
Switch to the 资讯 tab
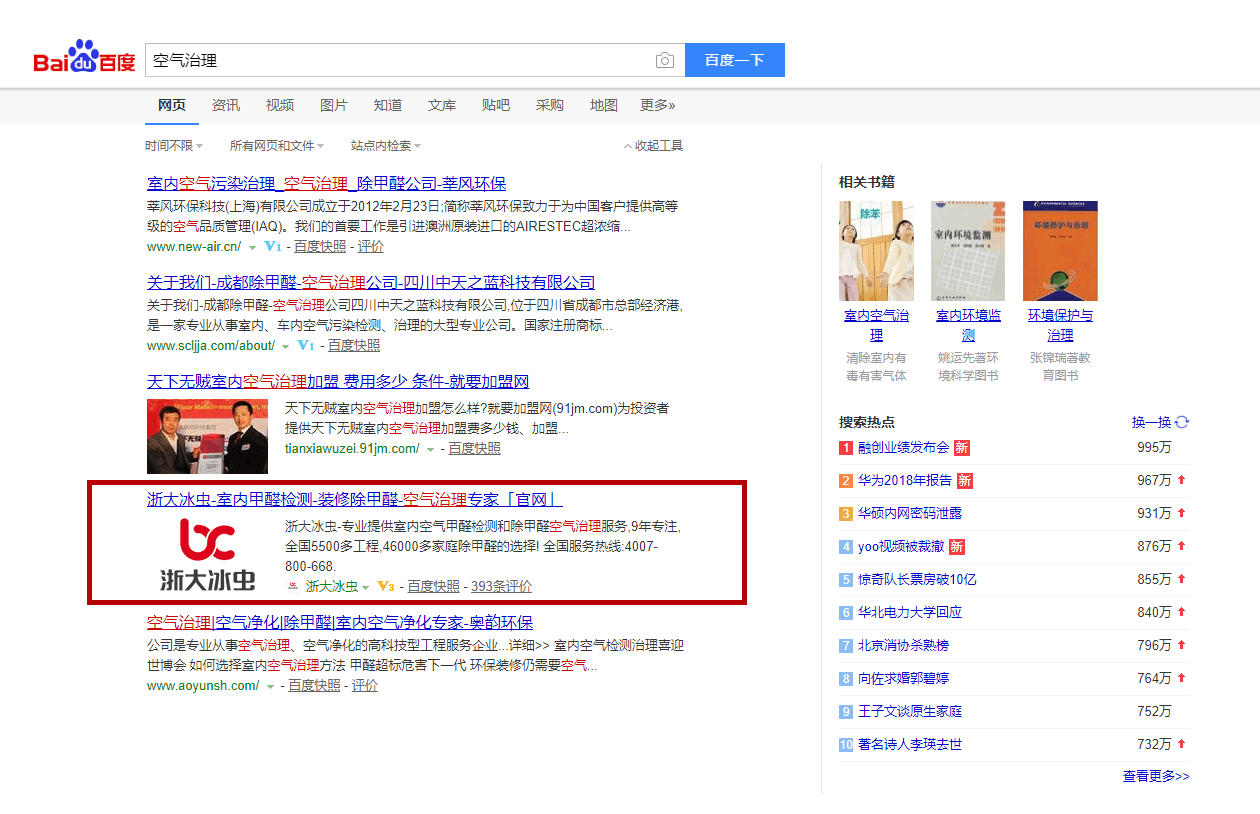coord(226,105)
